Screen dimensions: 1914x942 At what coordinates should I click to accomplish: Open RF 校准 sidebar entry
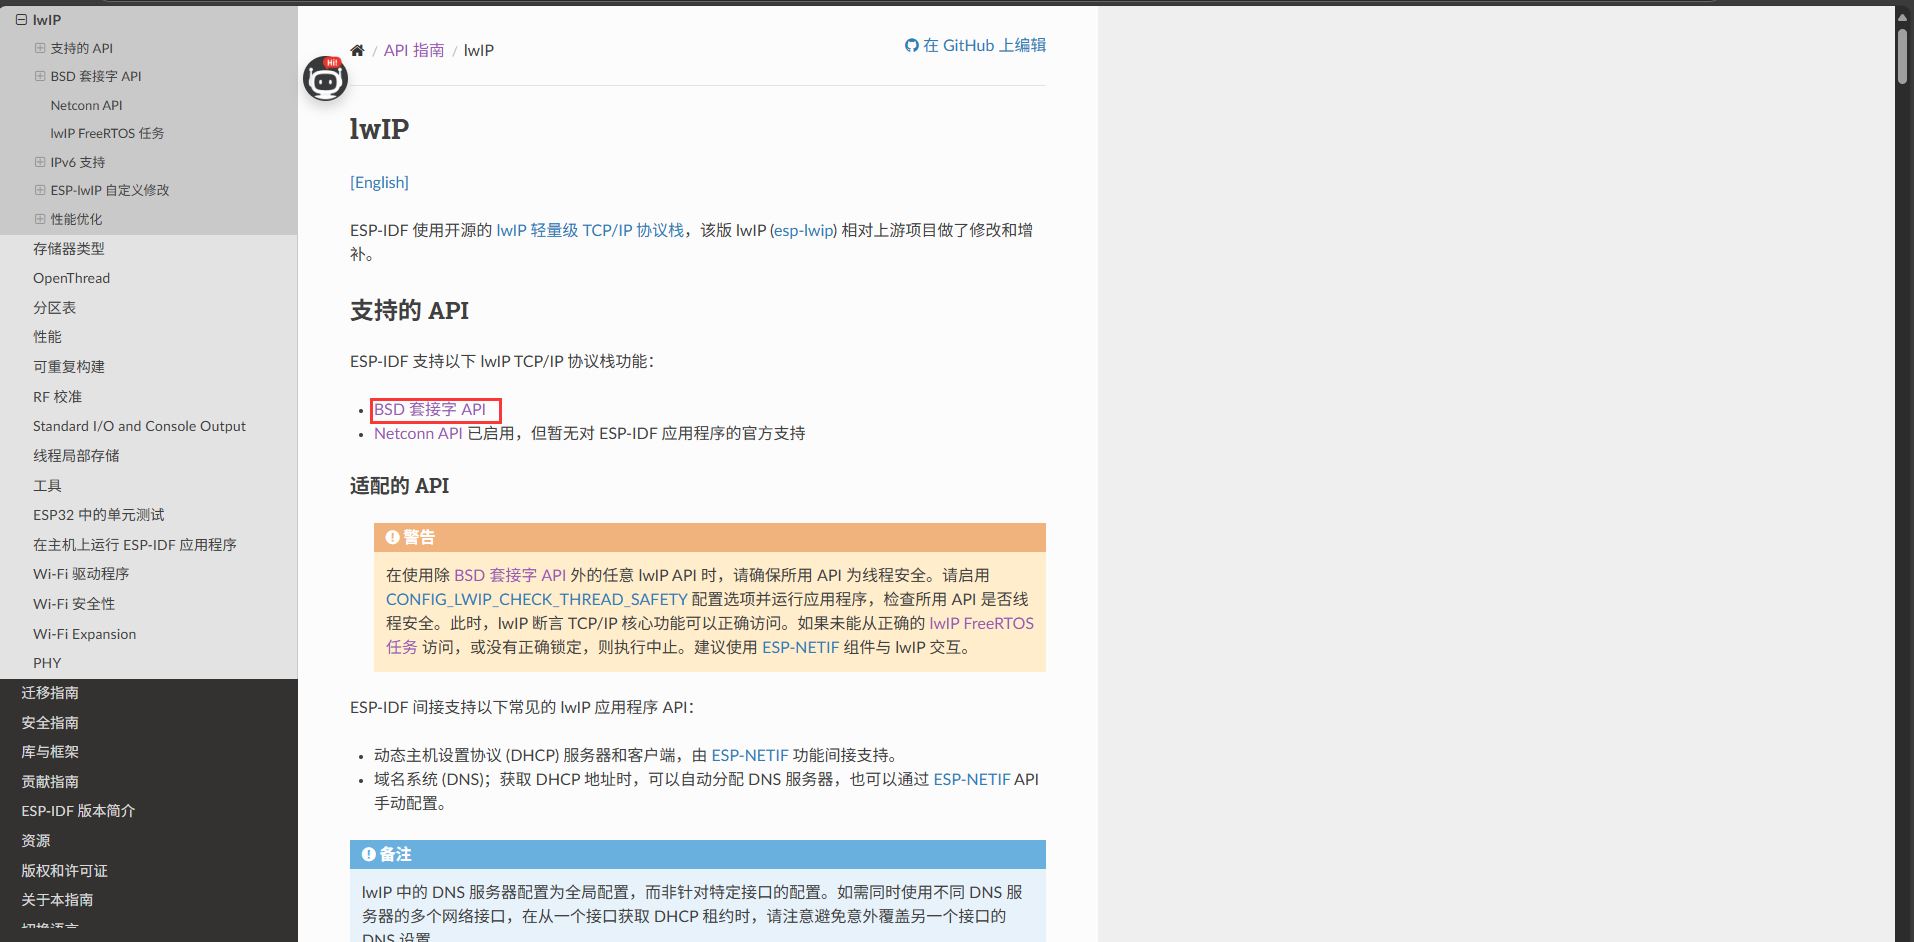[57, 397]
